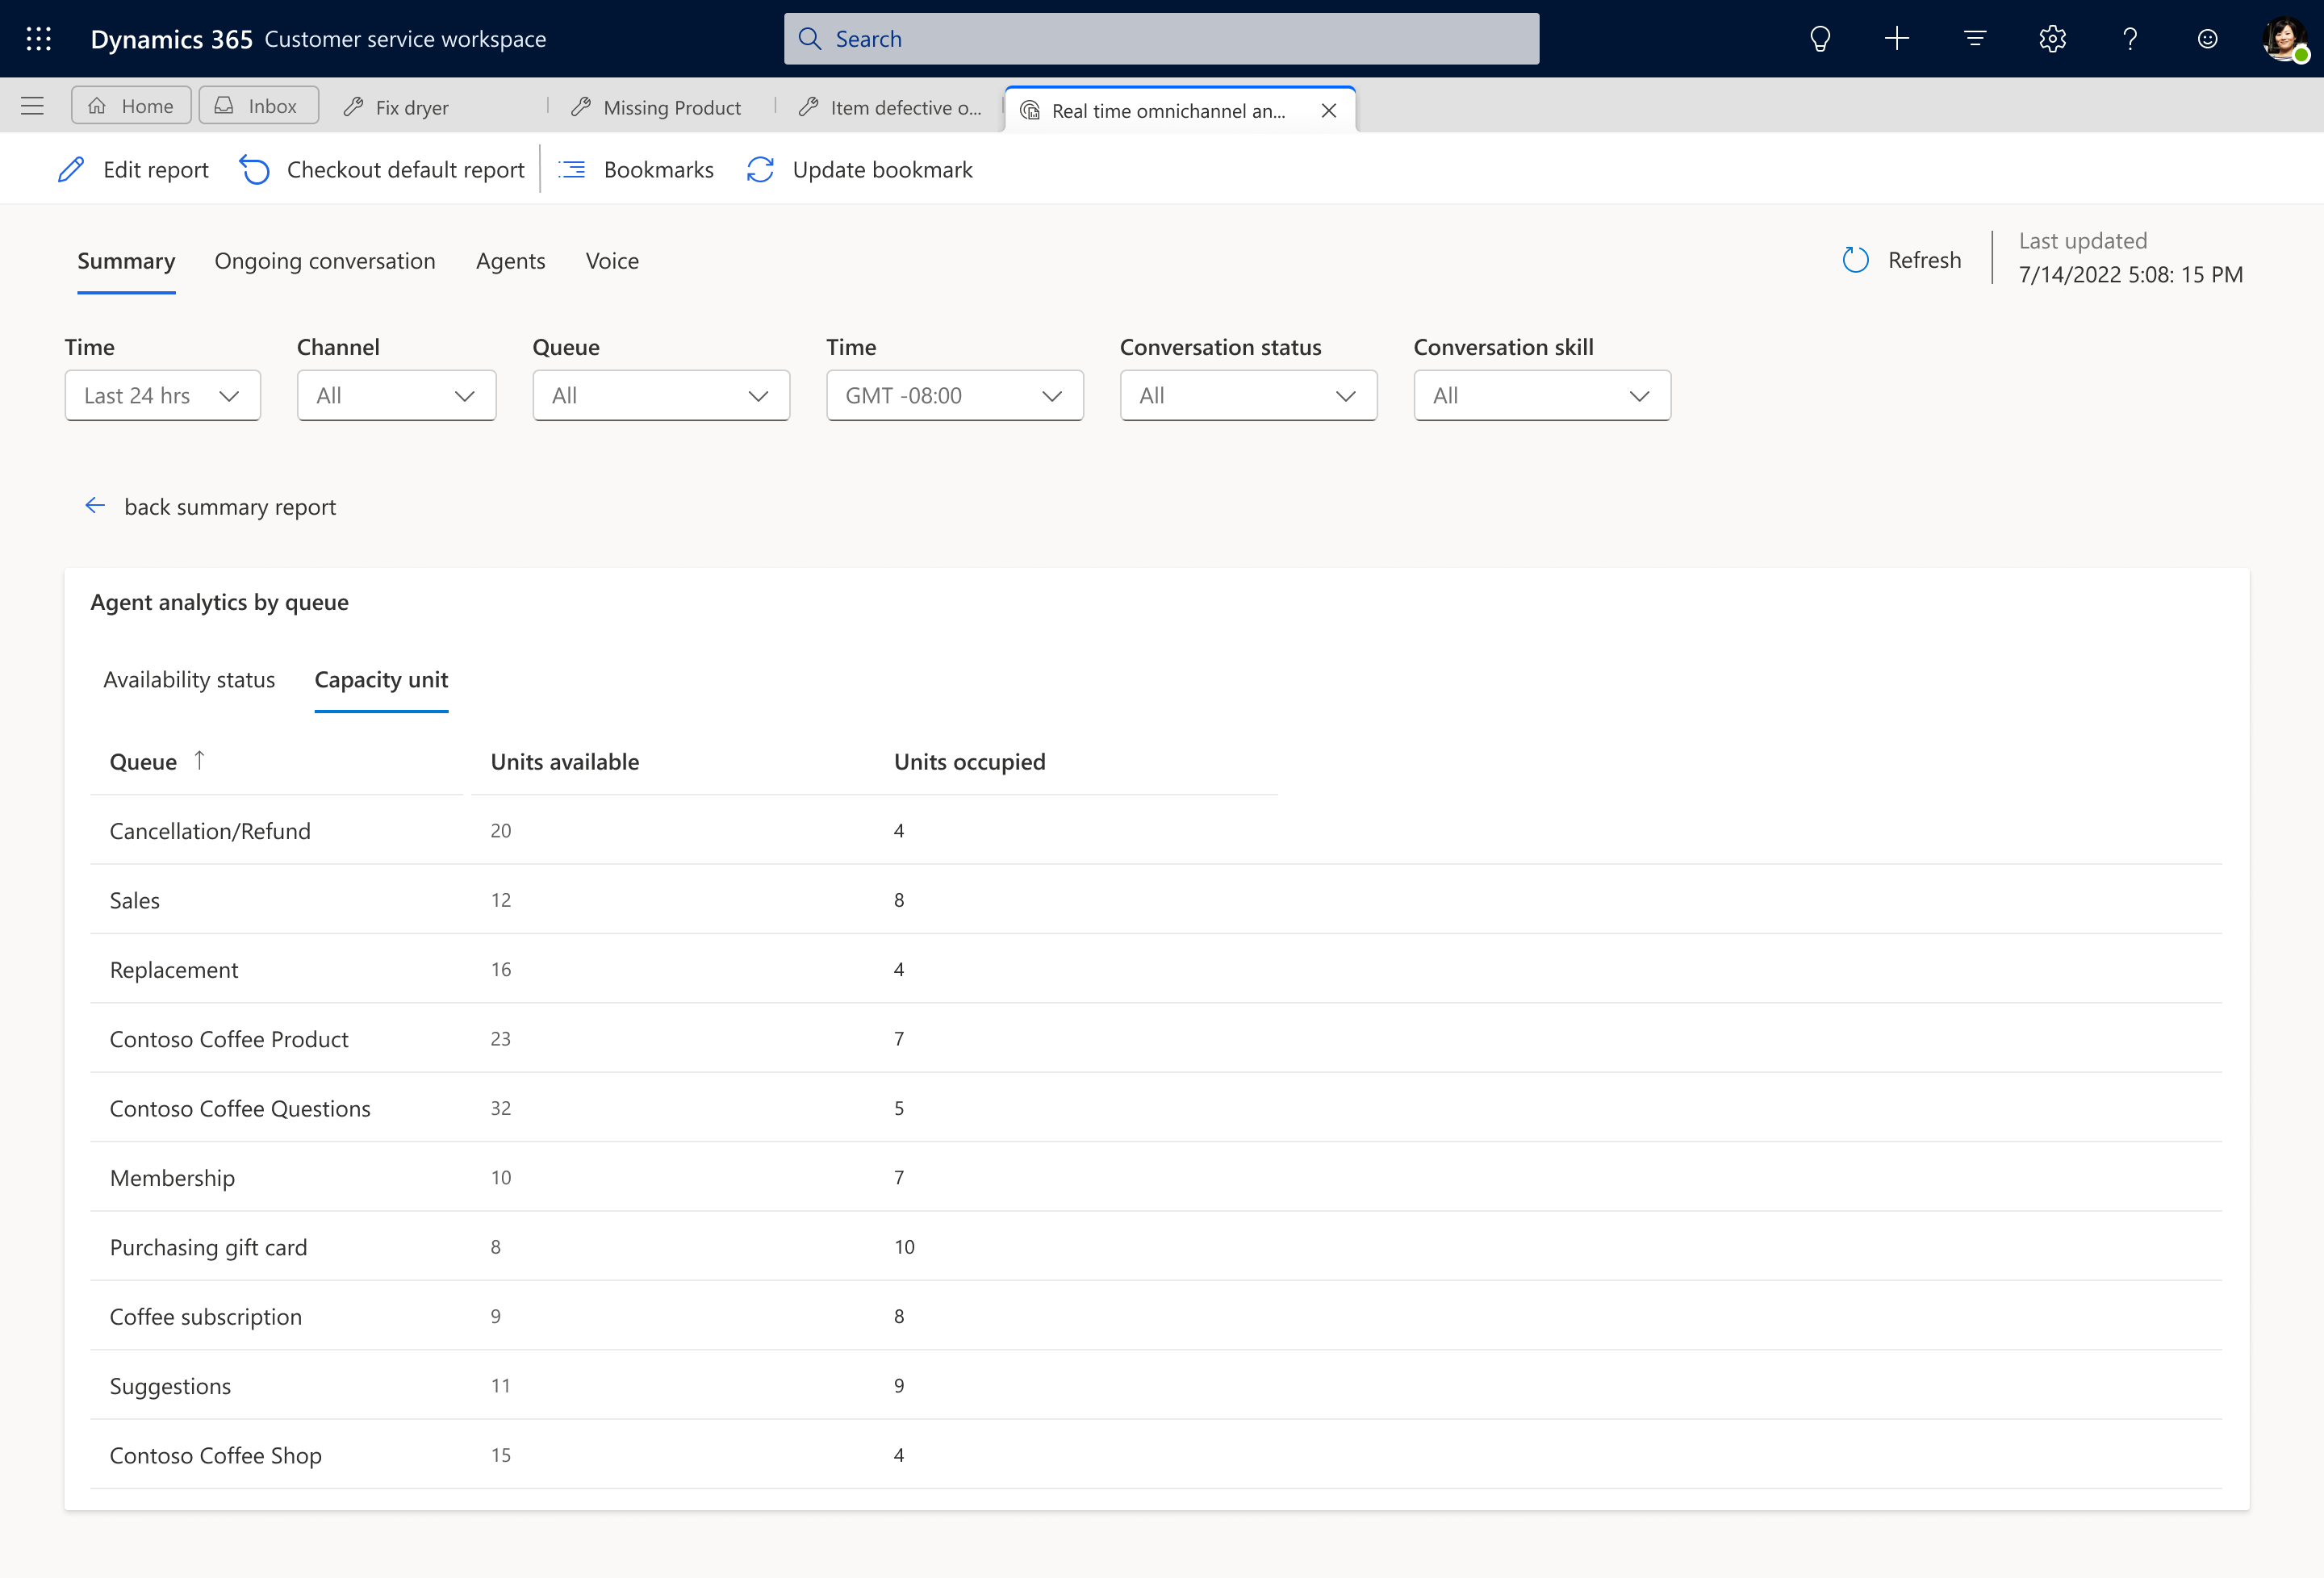Click the Bookmarks icon
The image size is (2324, 1578).
point(574,169)
